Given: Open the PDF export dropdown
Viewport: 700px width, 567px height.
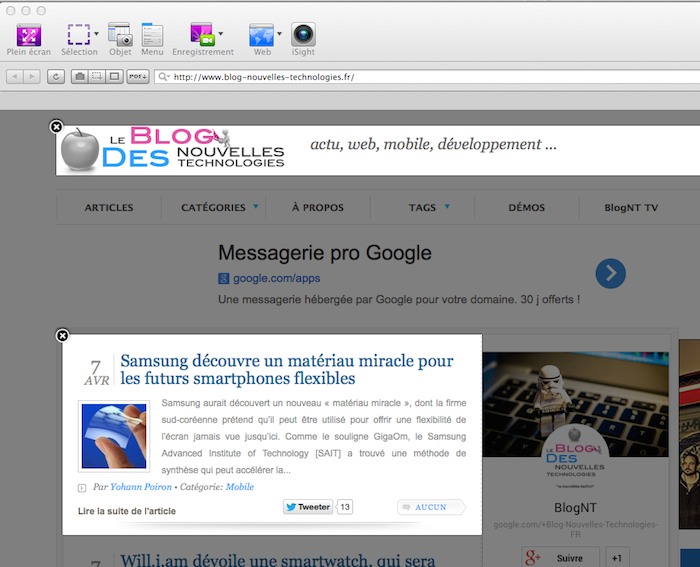Looking at the screenshot, I should pos(138,76).
